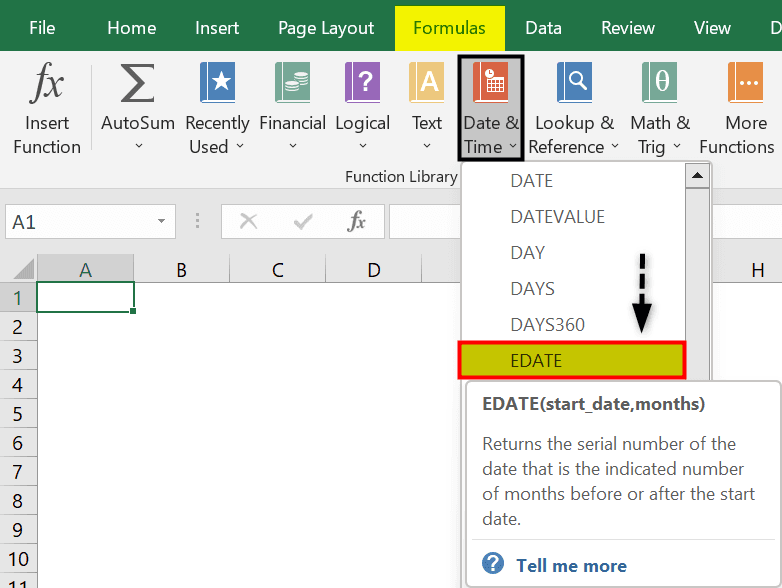
Task: Select row 8 header
Action: 18,500
